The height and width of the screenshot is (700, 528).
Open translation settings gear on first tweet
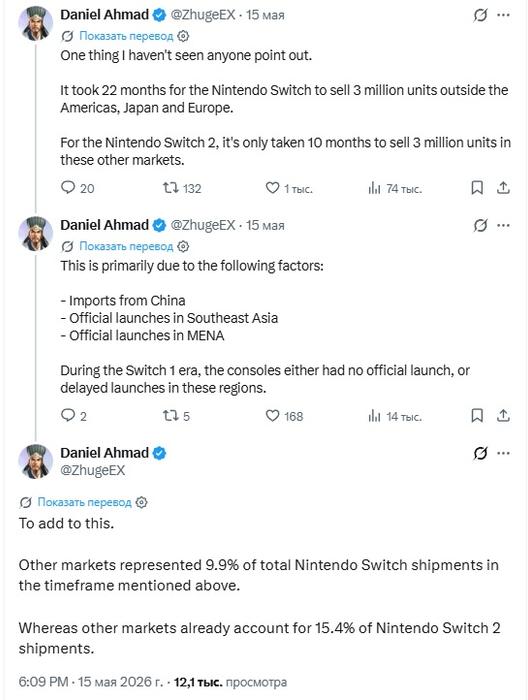pyautogui.click(x=183, y=36)
